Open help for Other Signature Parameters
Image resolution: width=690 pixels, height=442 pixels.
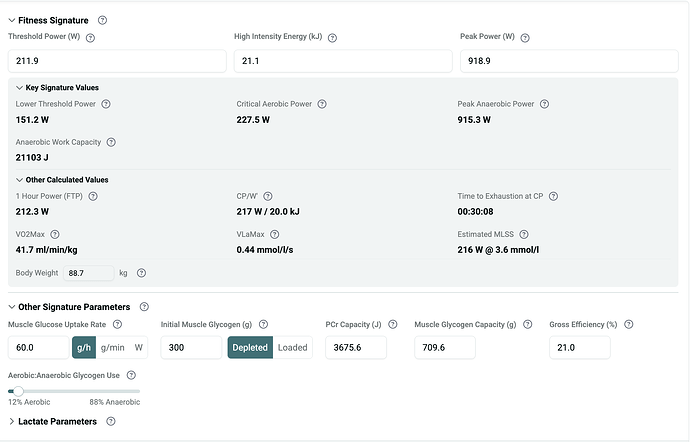(144, 307)
